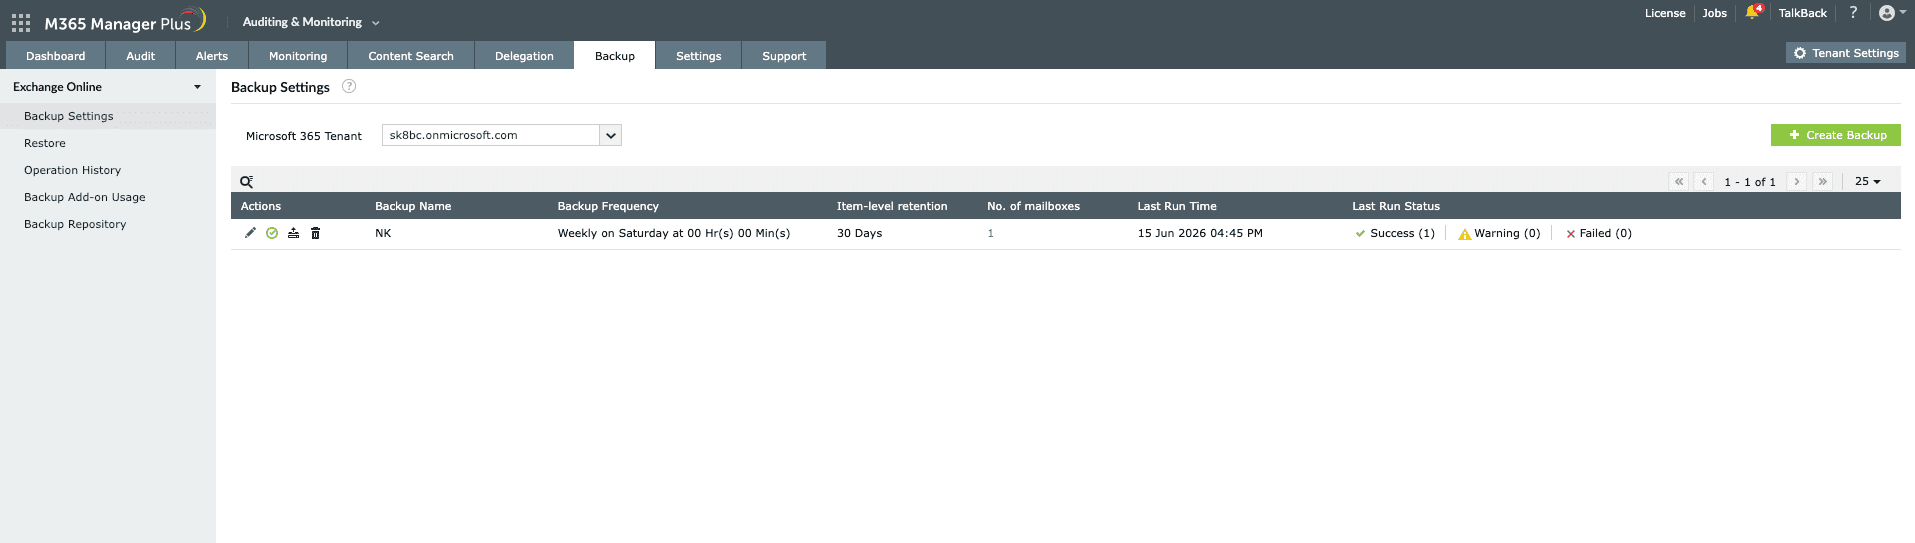Image resolution: width=1915 pixels, height=543 pixels.
Task: Open the Support tab
Action: pyautogui.click(x=784, y=56)
